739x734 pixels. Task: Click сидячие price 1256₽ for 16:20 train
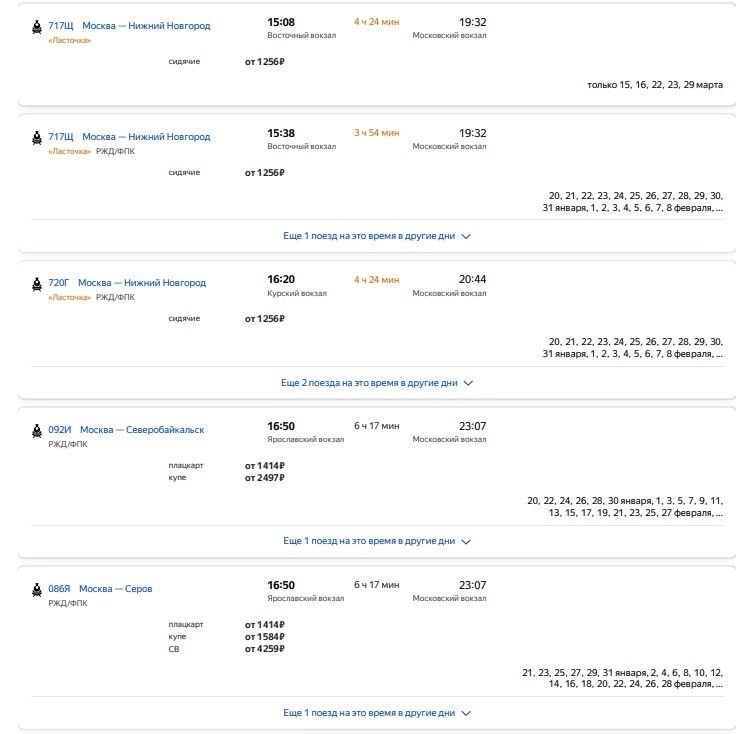click(x=265, y=319)
